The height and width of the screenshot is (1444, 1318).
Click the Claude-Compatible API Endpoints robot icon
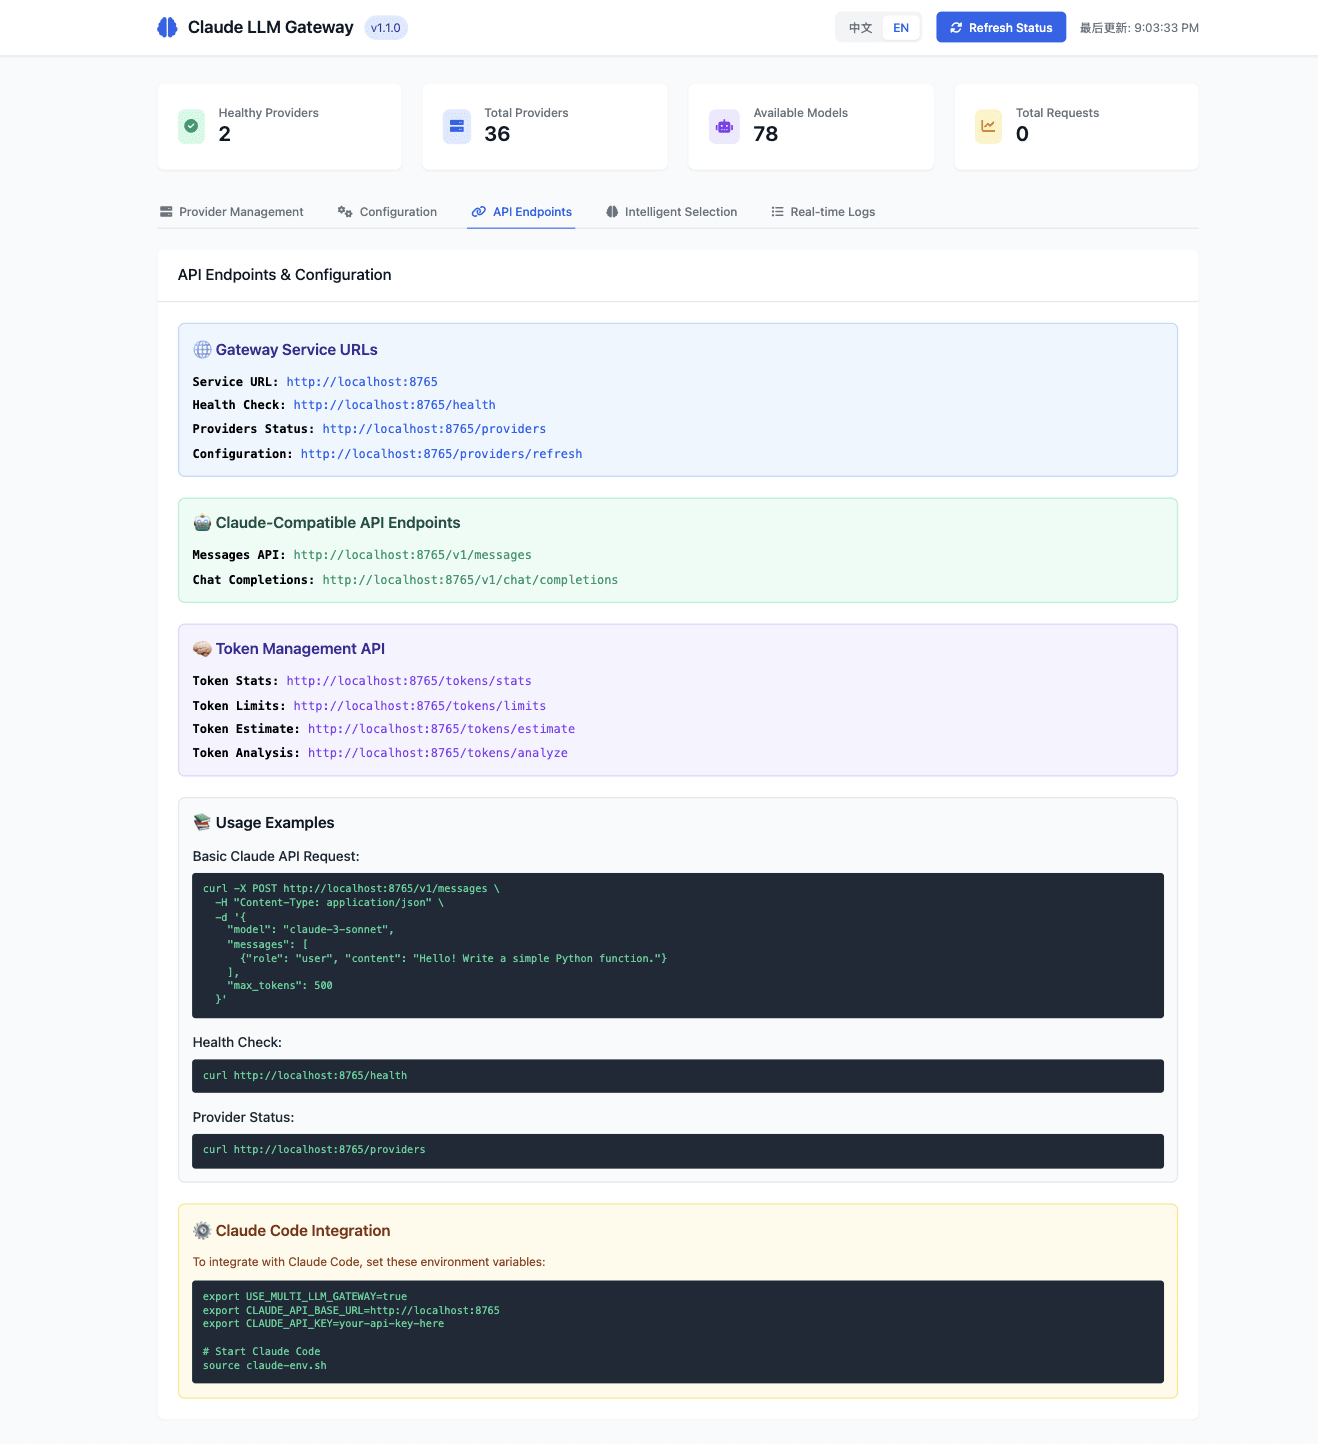(202, 522)
